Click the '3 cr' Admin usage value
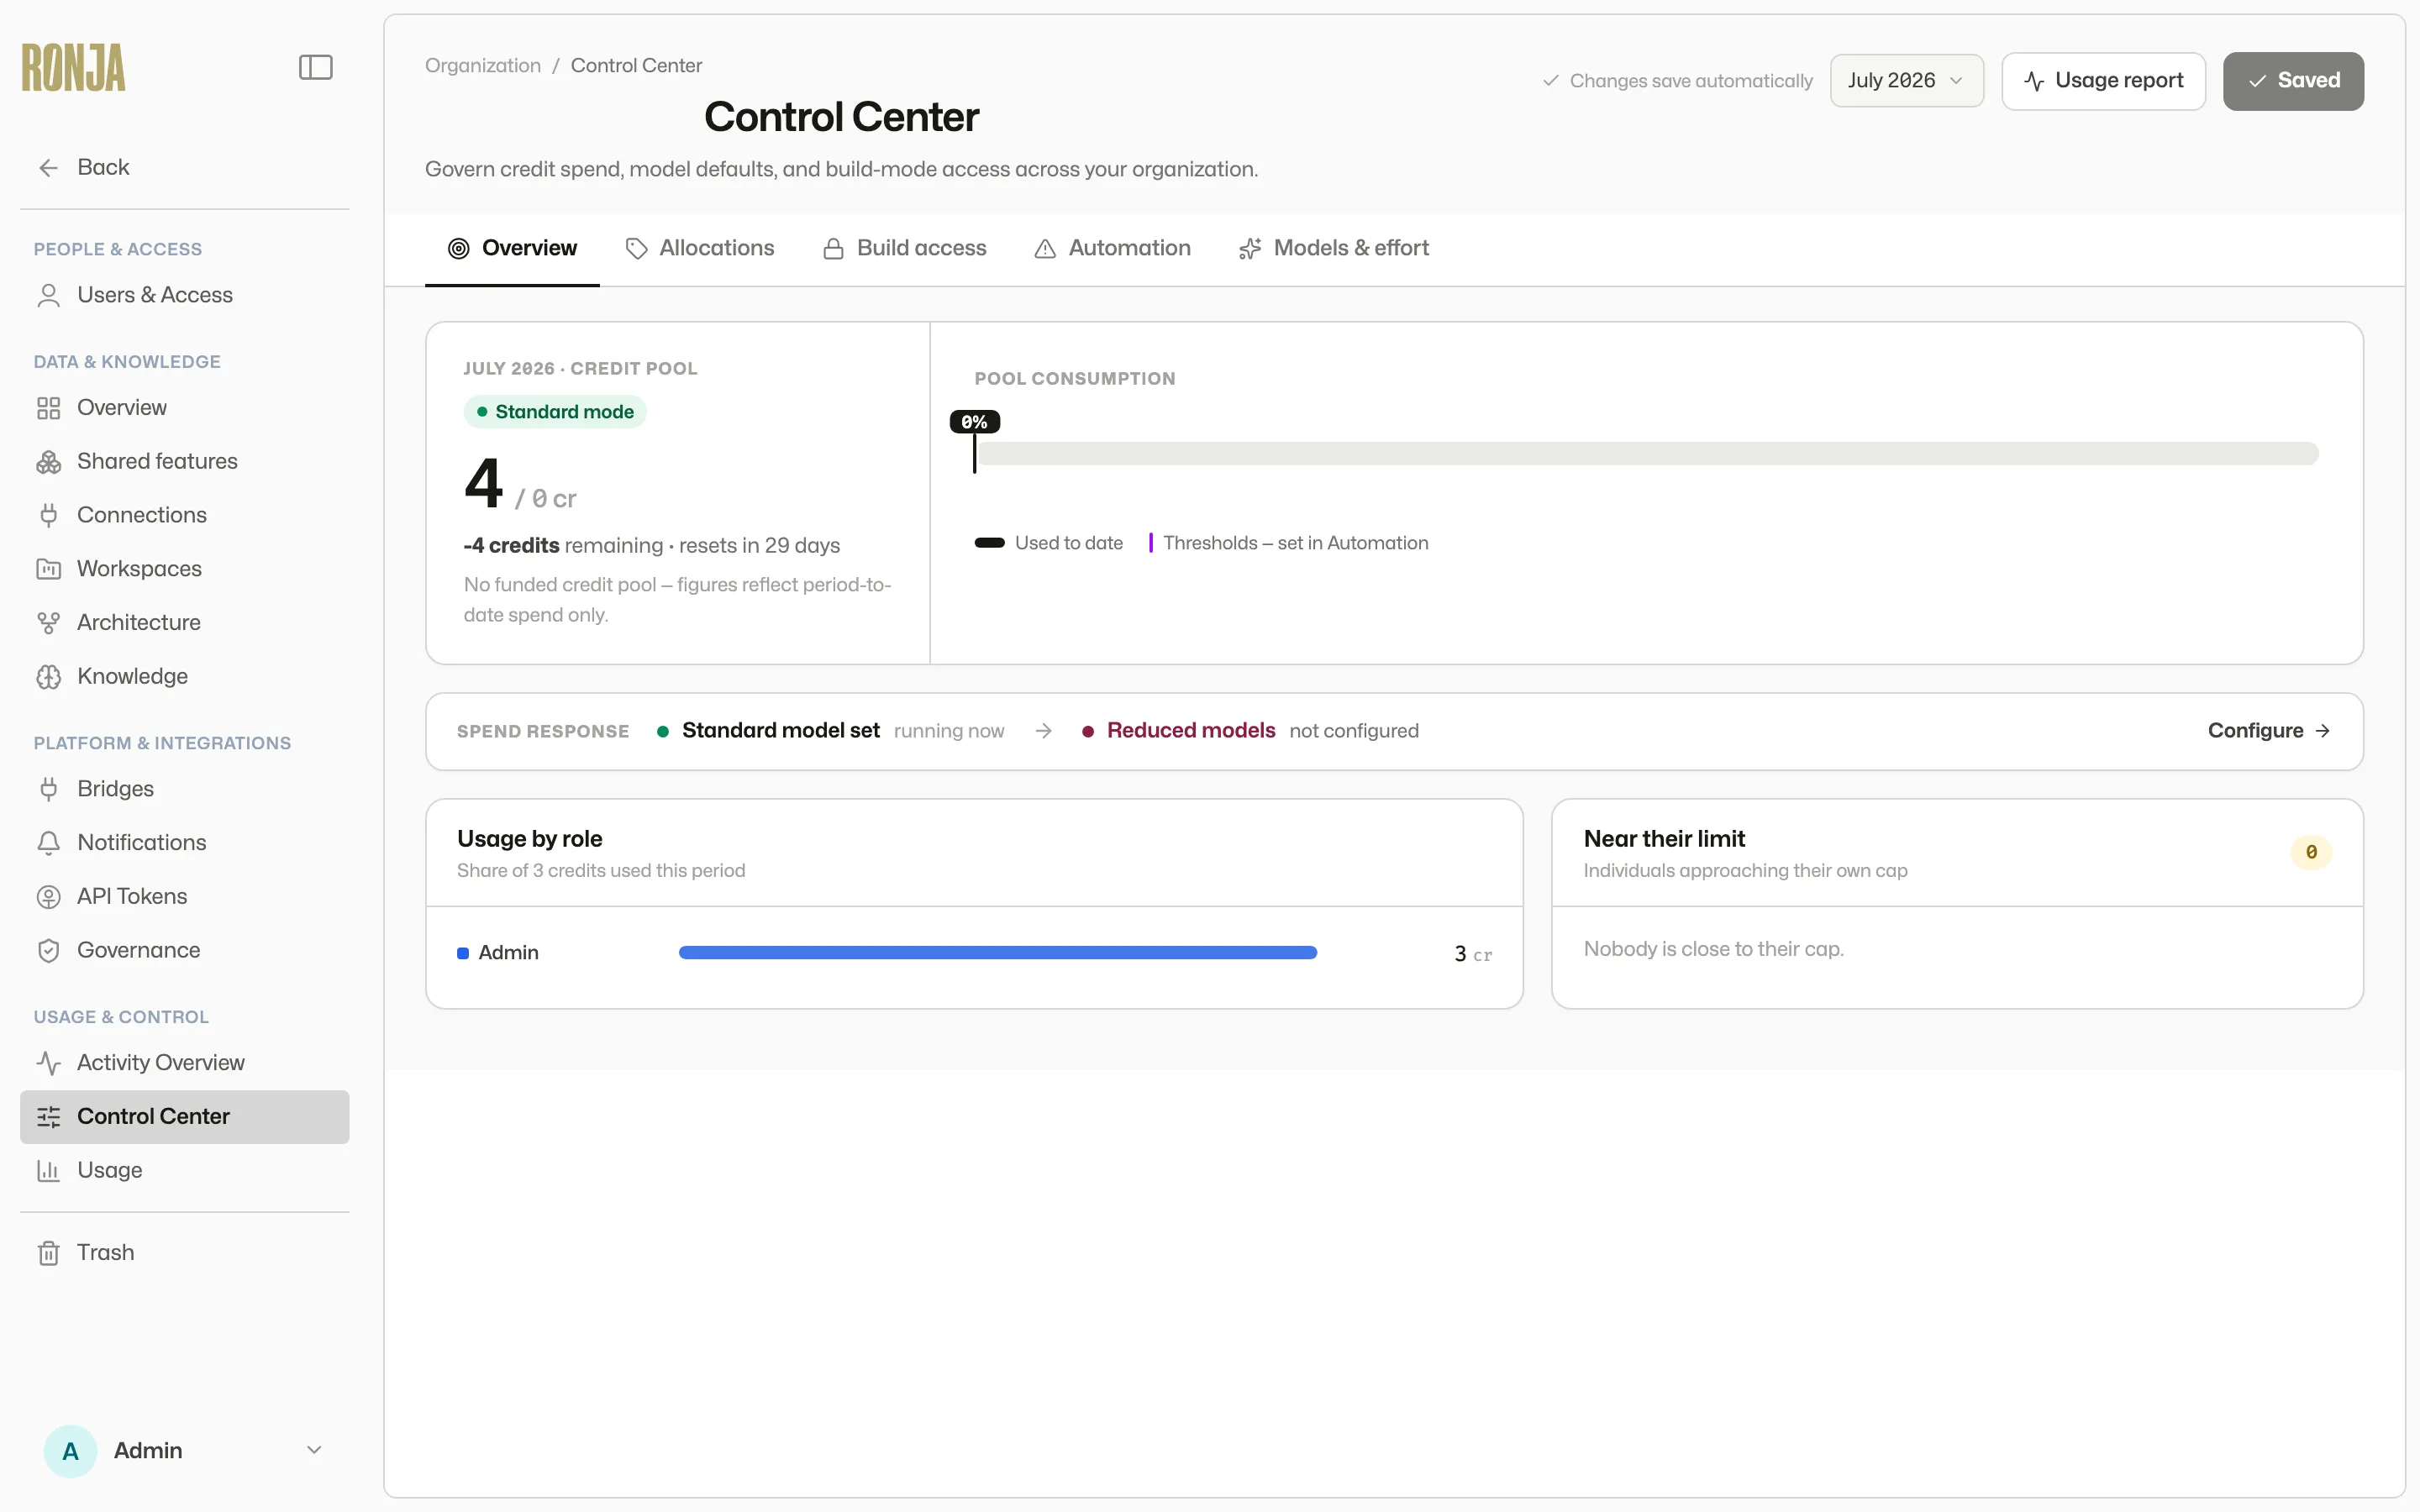The width and height of the screenshot is (2420, 1512). [x=1472, y=954]
